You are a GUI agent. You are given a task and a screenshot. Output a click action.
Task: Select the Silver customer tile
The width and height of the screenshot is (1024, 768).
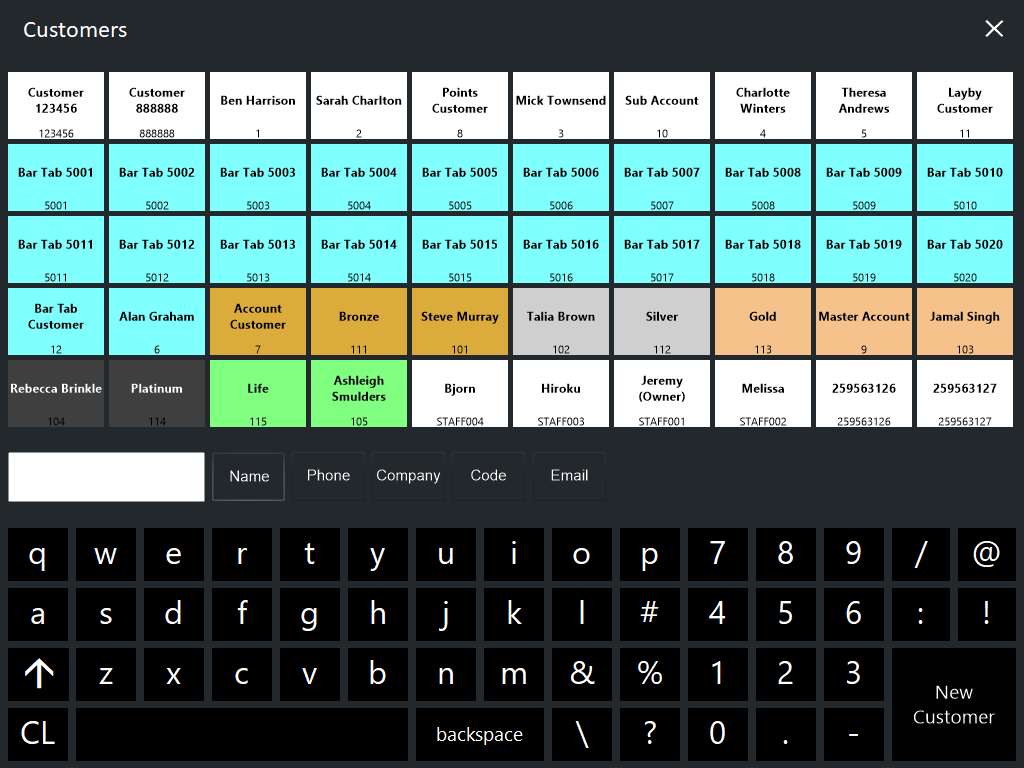pos(662,321)
